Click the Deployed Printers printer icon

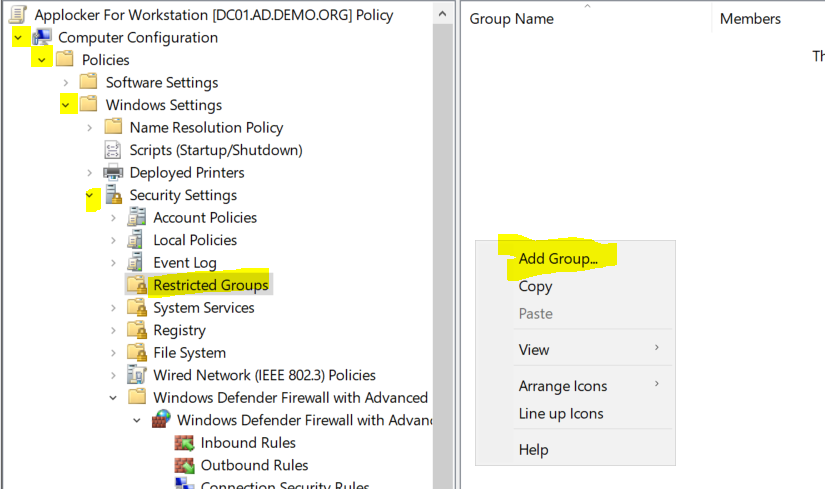pos(113,172)
